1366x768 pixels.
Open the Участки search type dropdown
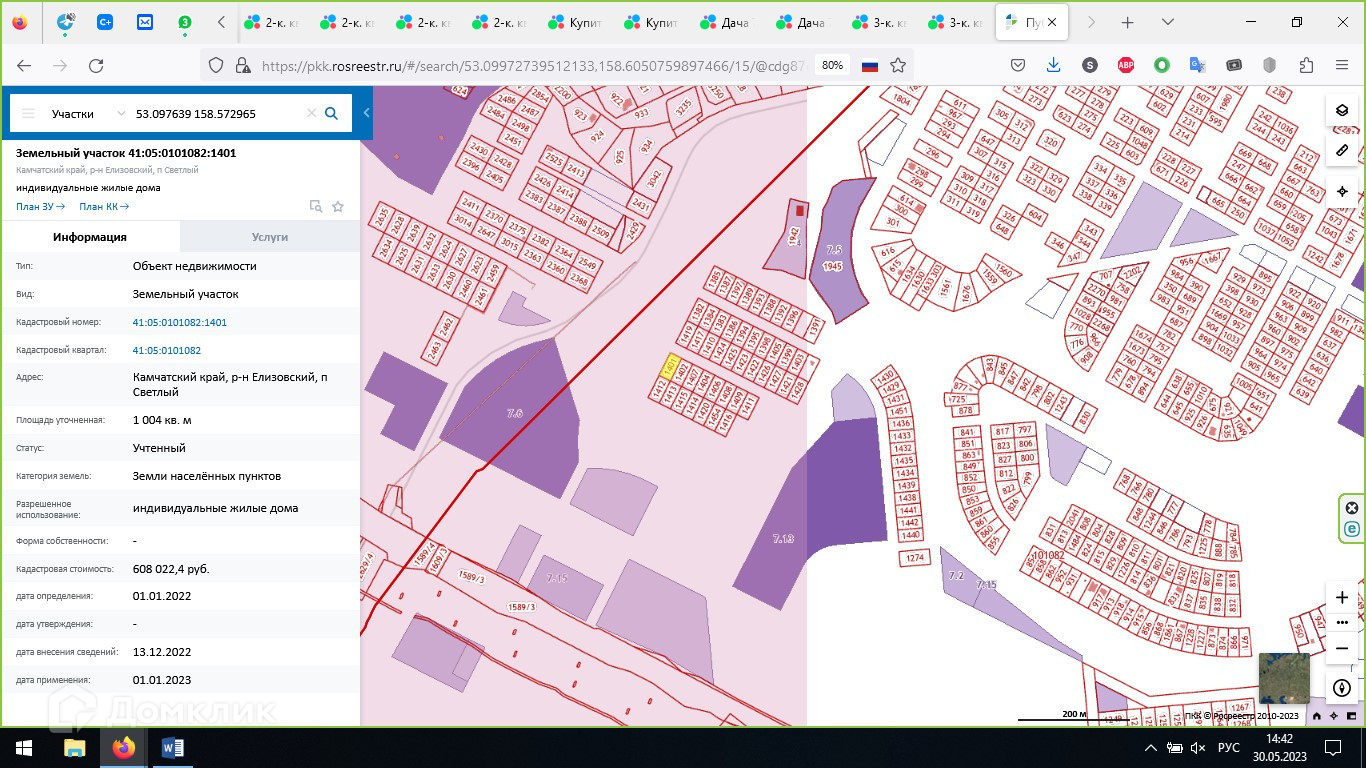coord(88,114)
